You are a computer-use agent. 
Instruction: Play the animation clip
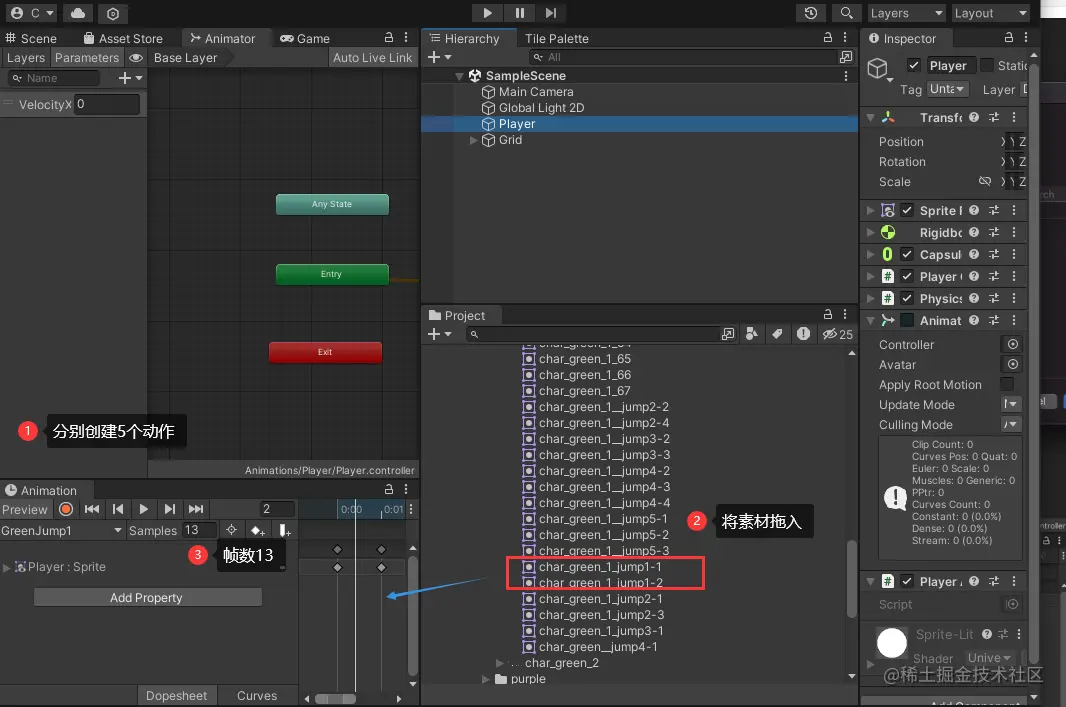pyautogui.click(x=143, y=509)
